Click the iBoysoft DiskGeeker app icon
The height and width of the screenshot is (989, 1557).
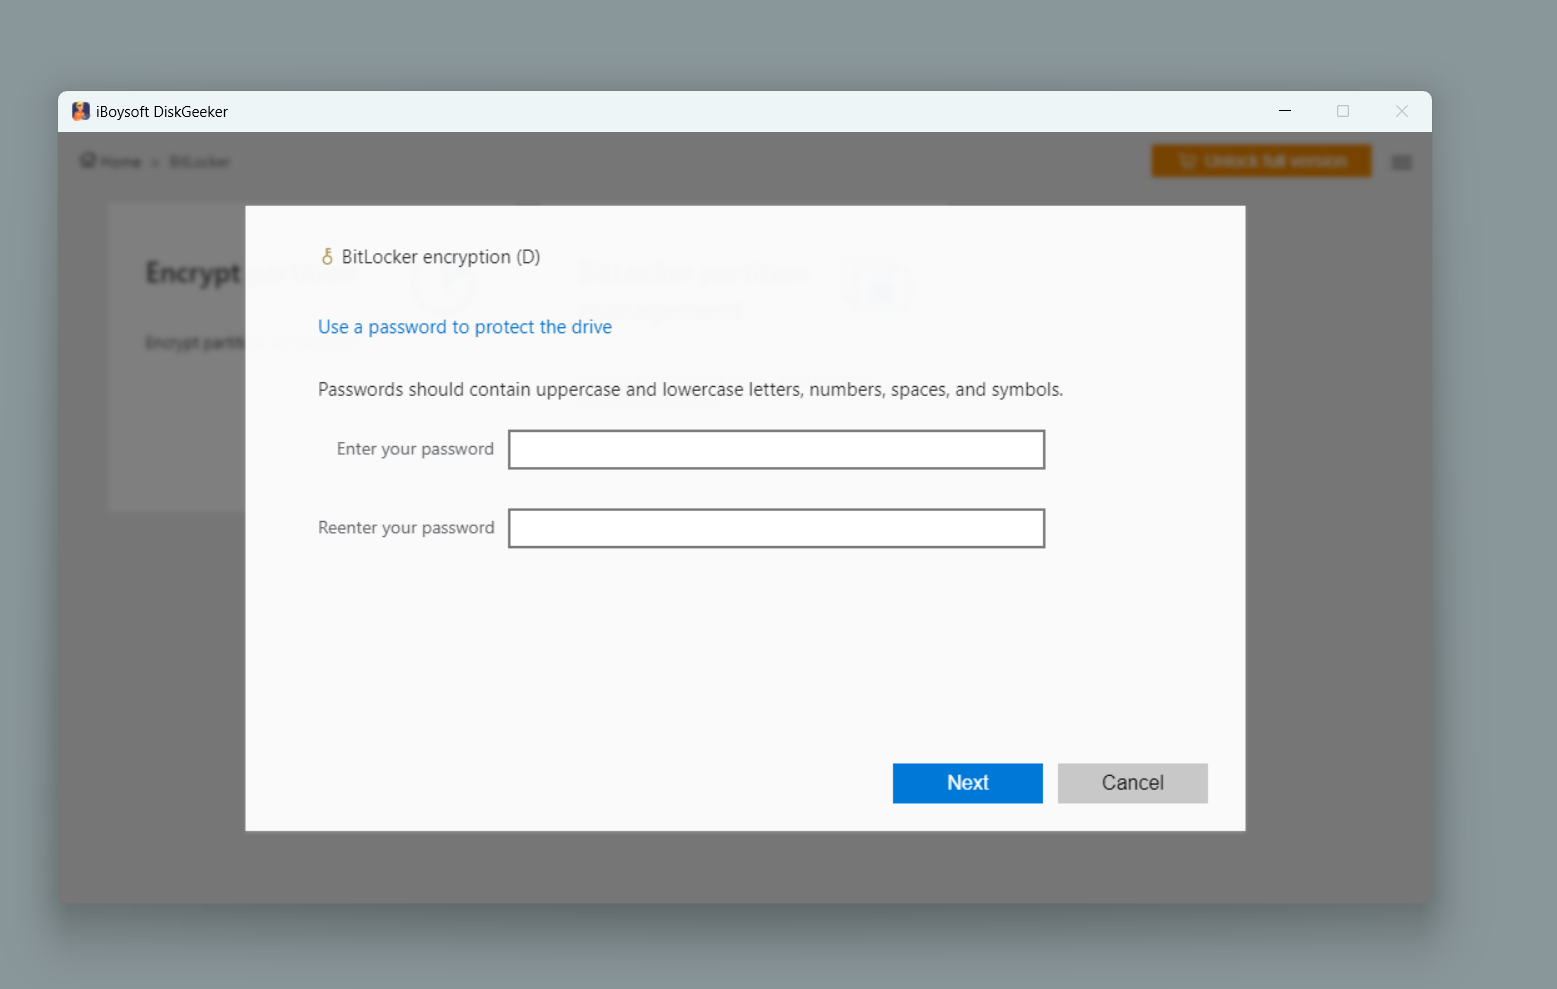(x=81, y=111)
